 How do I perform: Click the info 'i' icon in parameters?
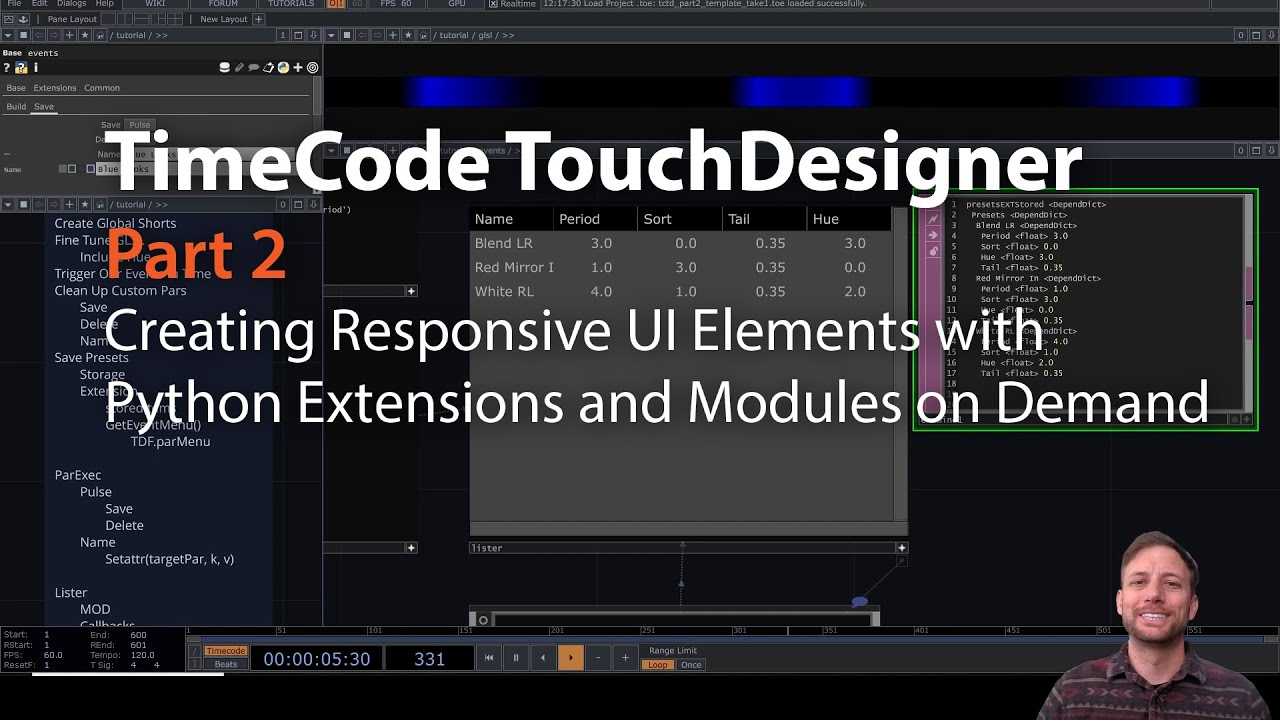[x=36, y=68]
